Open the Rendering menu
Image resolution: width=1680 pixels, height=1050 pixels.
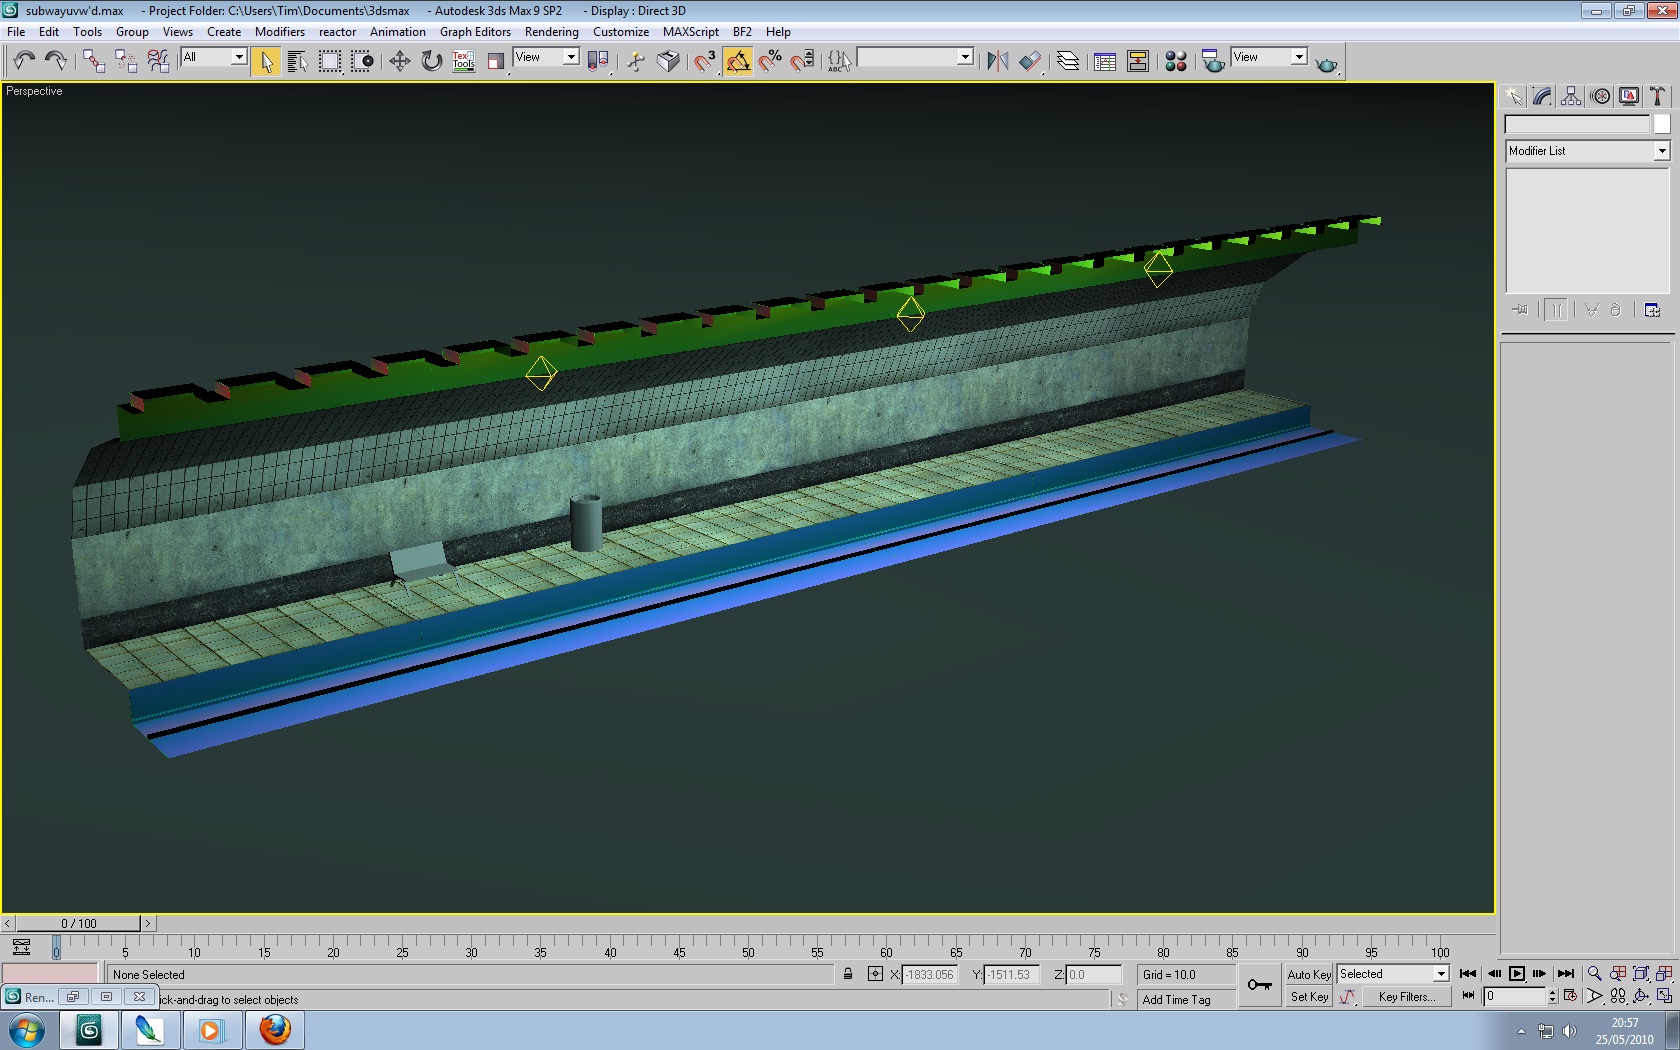pos(551,32)
